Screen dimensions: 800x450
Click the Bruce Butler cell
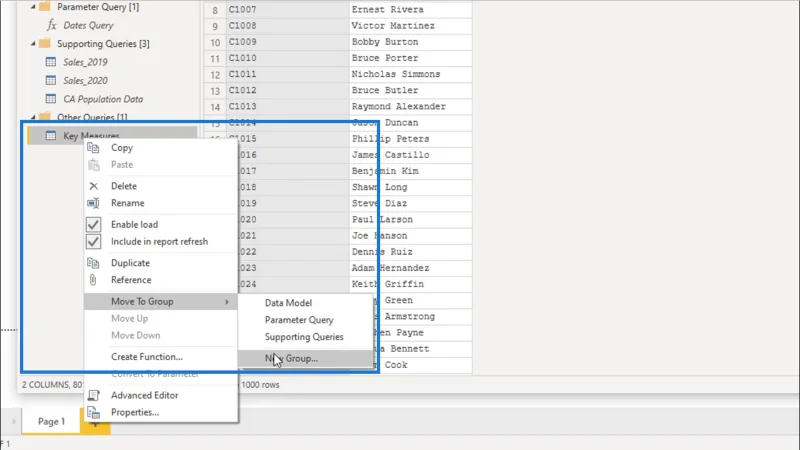[411, 90]
